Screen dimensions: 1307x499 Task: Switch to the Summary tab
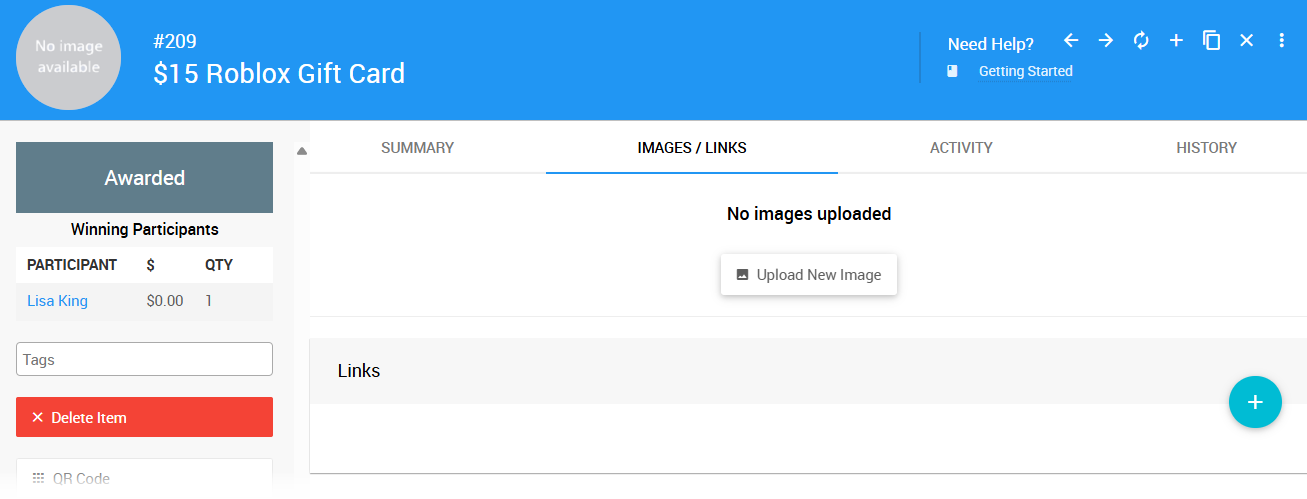417,148
